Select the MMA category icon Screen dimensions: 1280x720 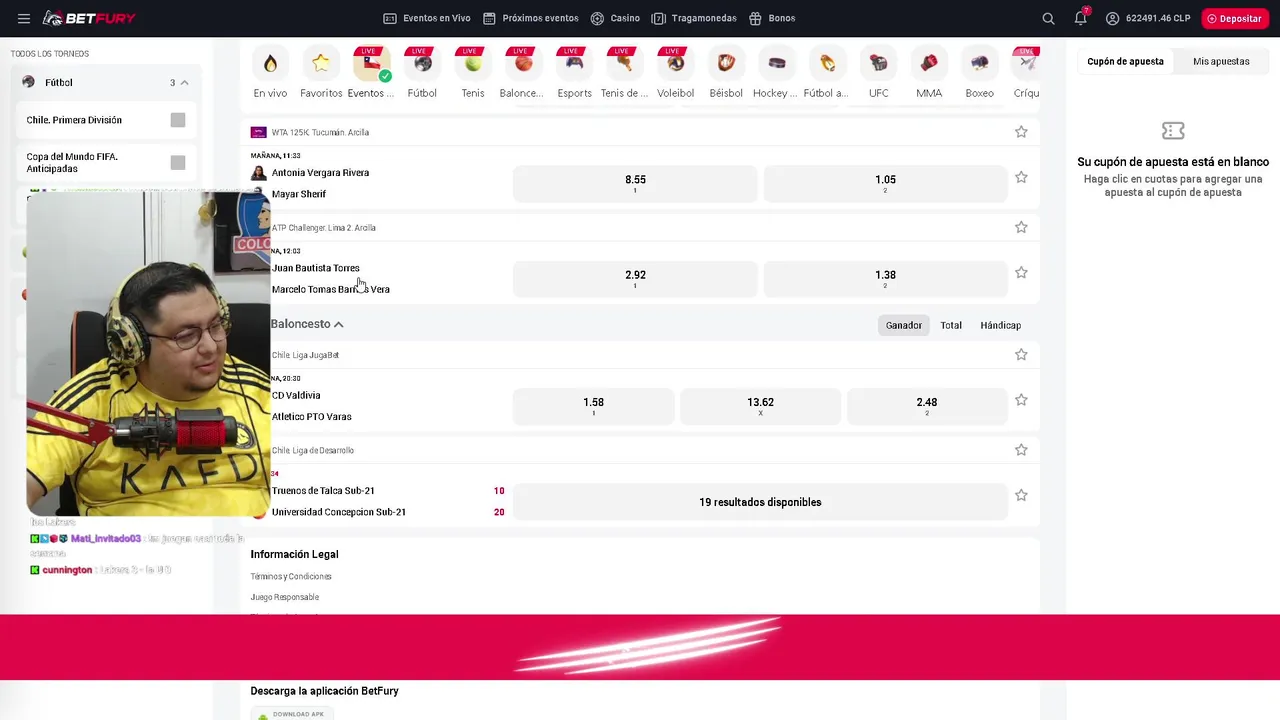click(x=929, y=63)
